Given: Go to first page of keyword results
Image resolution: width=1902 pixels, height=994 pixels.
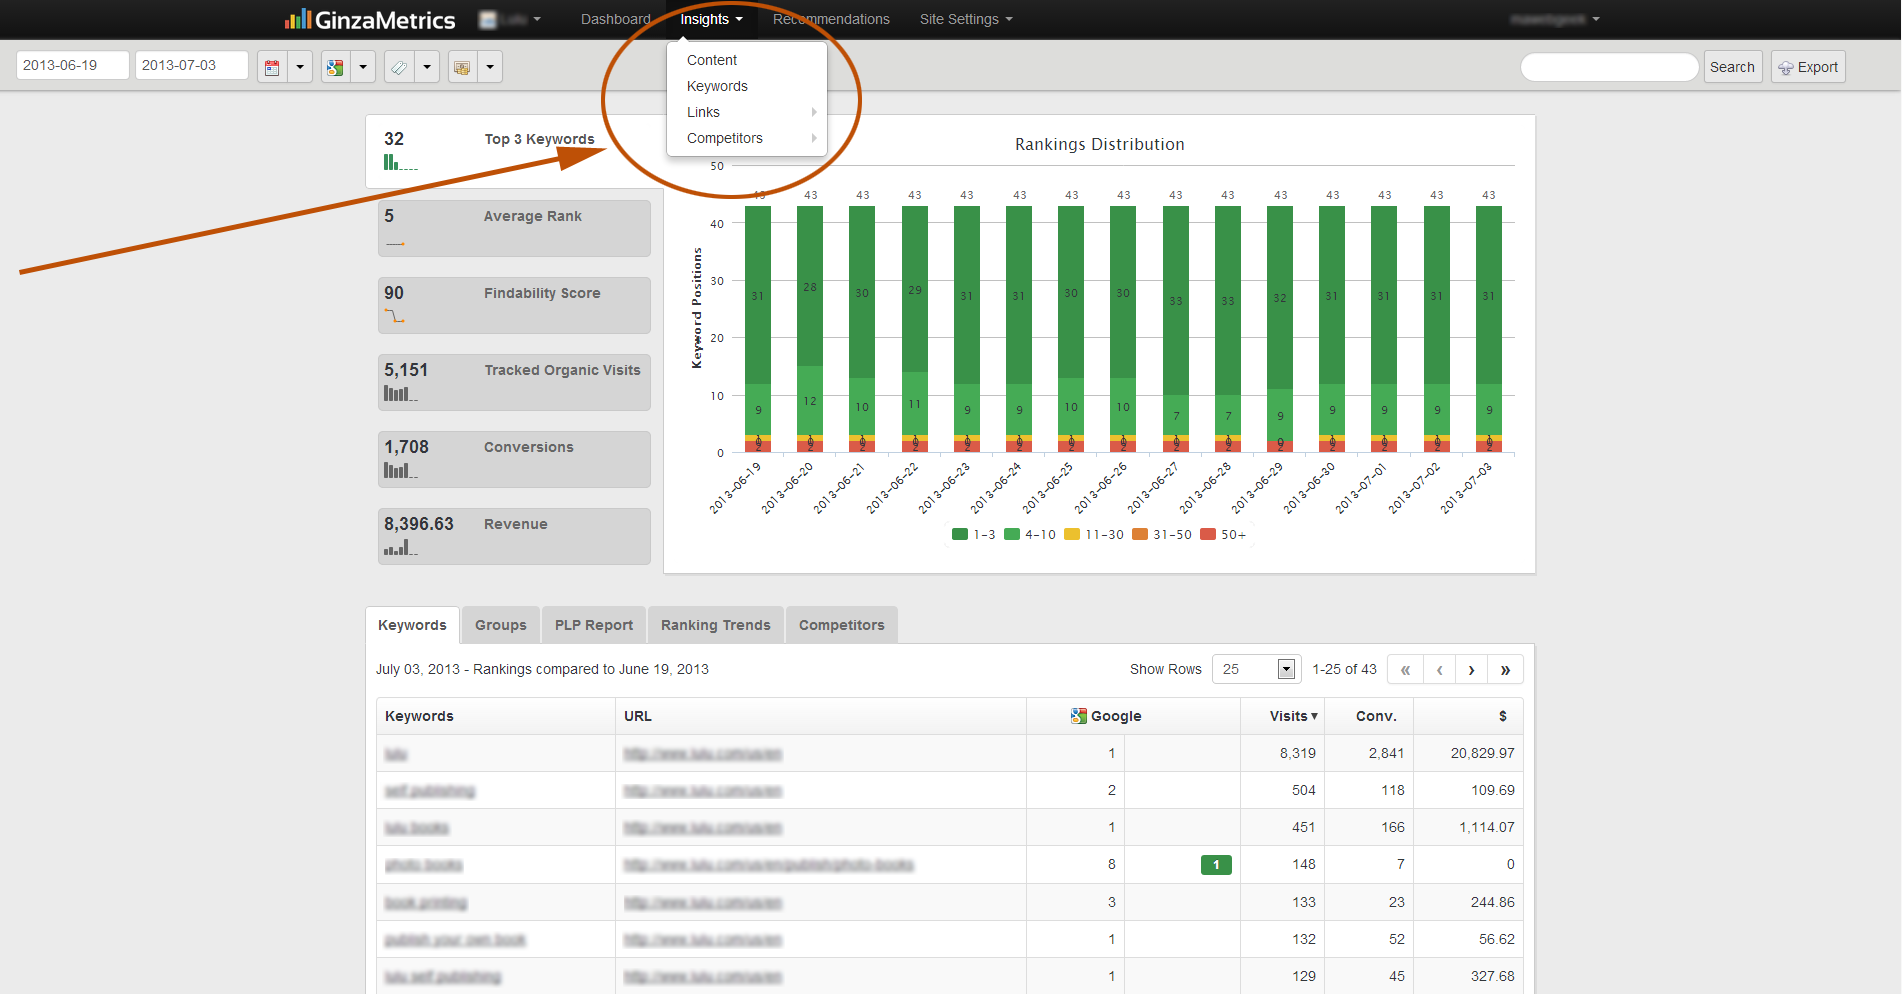Looking at the screenshot, I should (1405, 670).
